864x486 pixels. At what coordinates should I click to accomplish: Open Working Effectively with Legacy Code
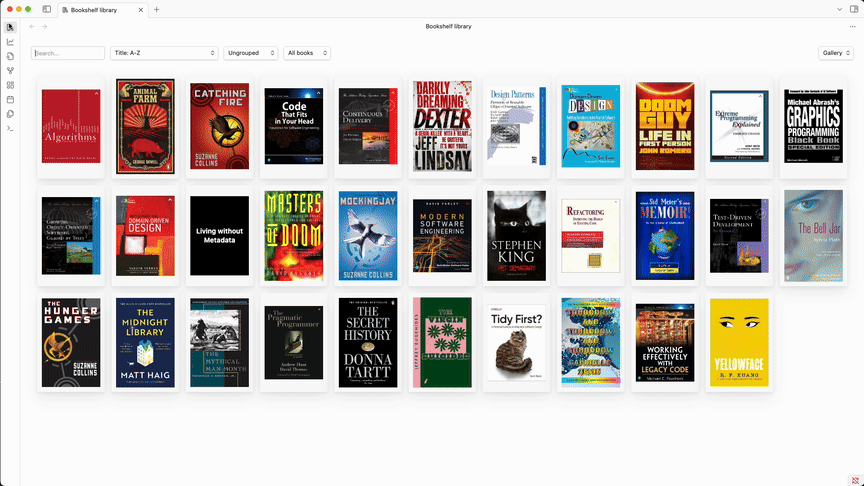665,343
